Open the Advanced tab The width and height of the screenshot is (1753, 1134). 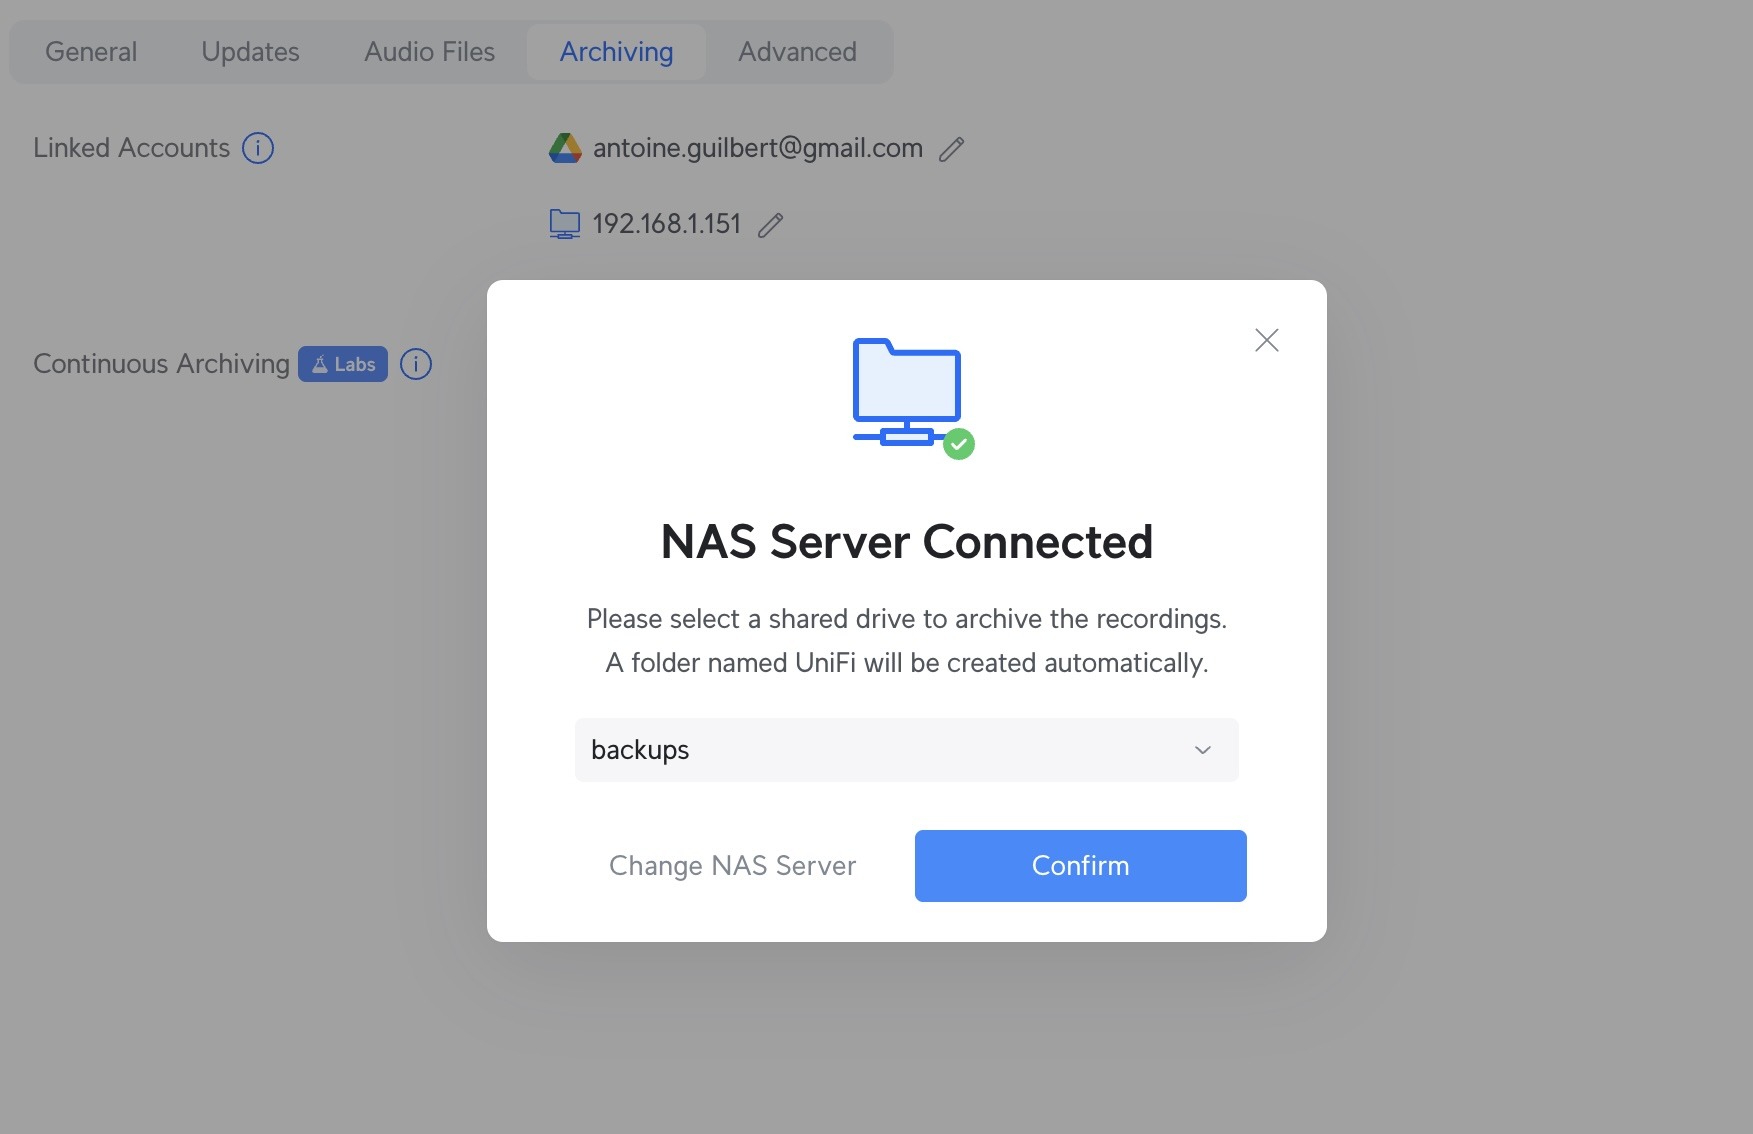coord(797,52)
